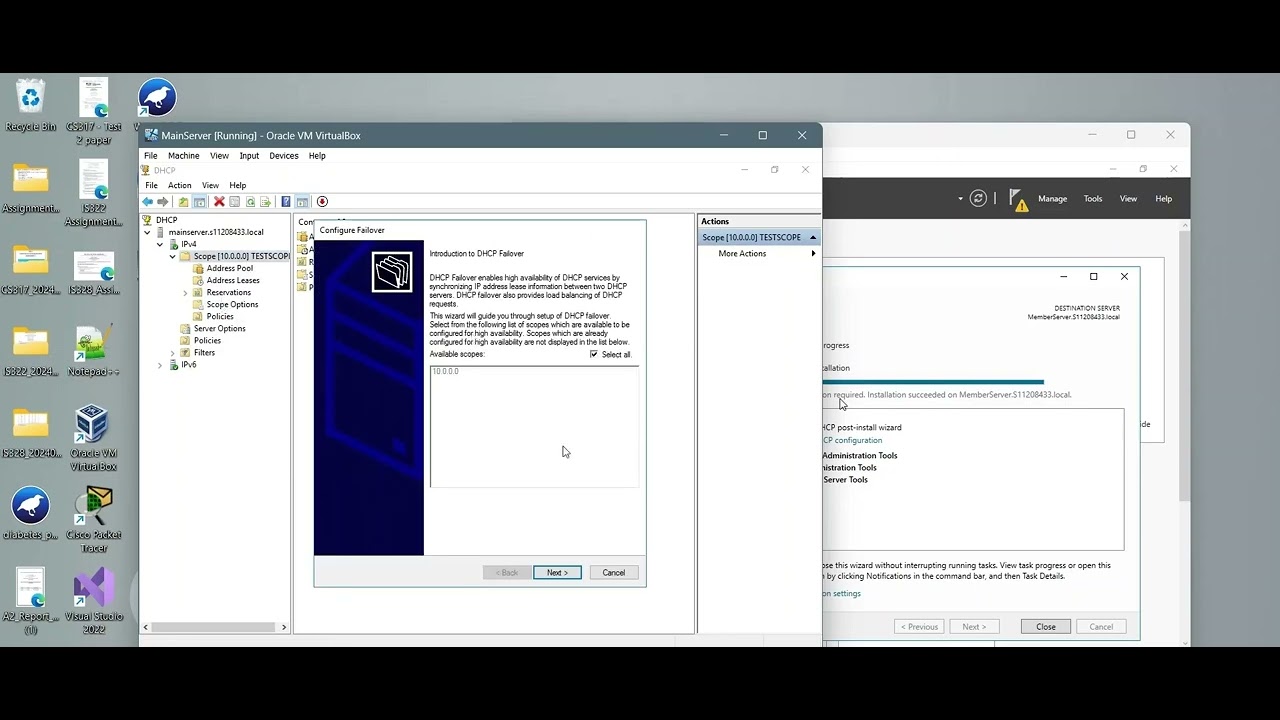Click the Back arrow in the DHCP toolbar
The height and width of the screenshot is (720, 1280).
(147, 202)
